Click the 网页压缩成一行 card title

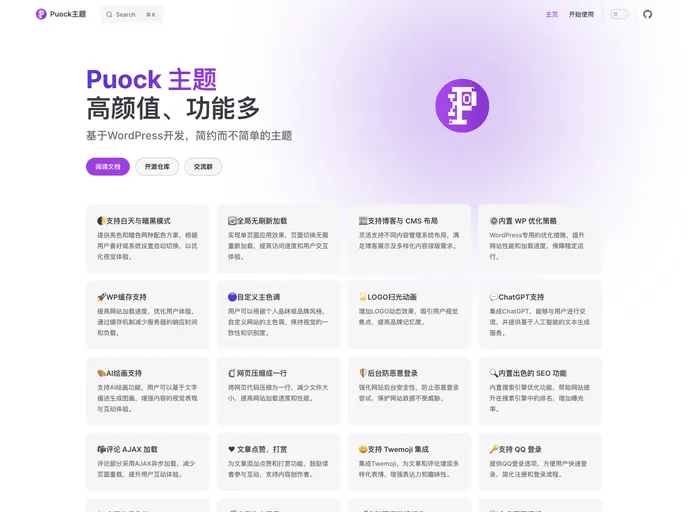pyautogui.click(x=262, y=373)
